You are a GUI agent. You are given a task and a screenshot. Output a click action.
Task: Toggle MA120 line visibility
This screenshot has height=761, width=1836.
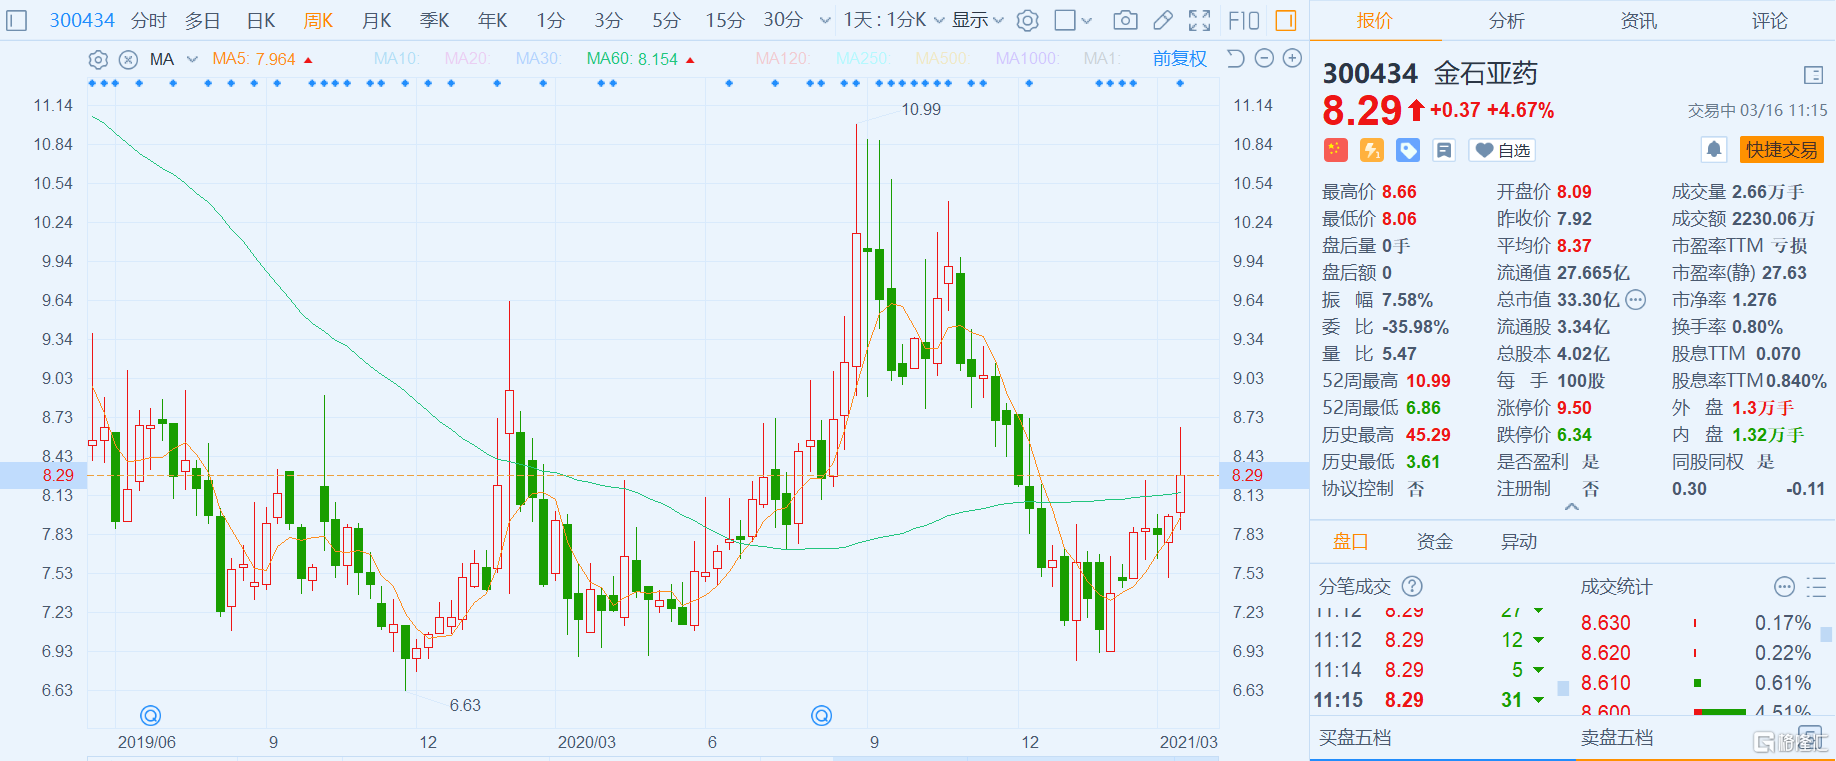(x=783, y=59)
